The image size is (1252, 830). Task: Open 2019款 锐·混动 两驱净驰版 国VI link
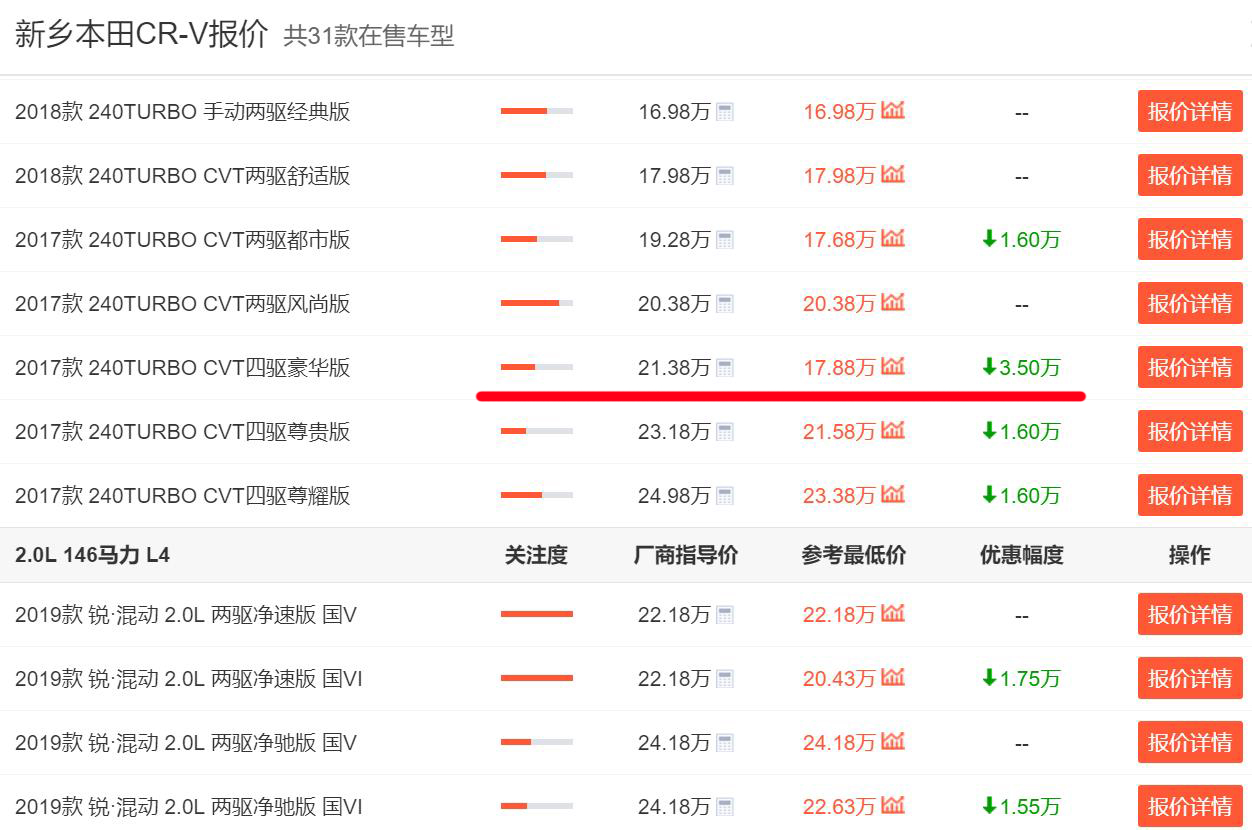point(189,807)
